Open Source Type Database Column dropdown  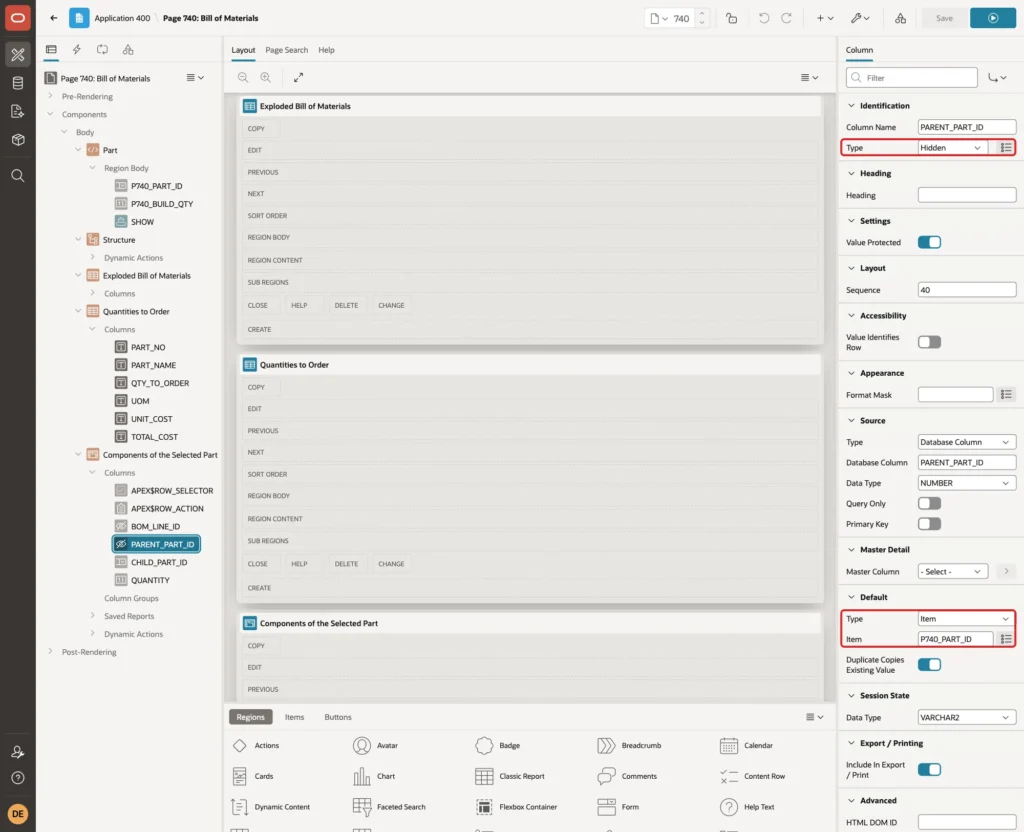(x=967, y=442)
